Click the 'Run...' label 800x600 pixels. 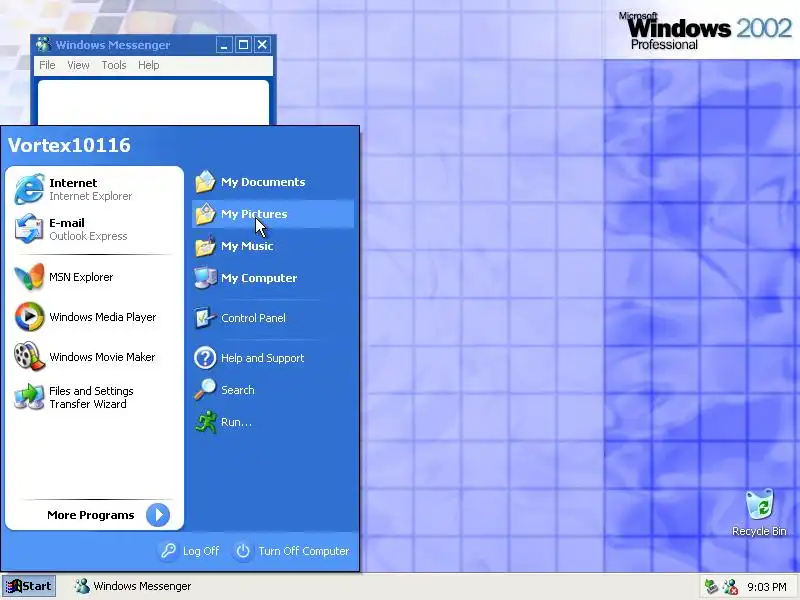coord(236,422)
